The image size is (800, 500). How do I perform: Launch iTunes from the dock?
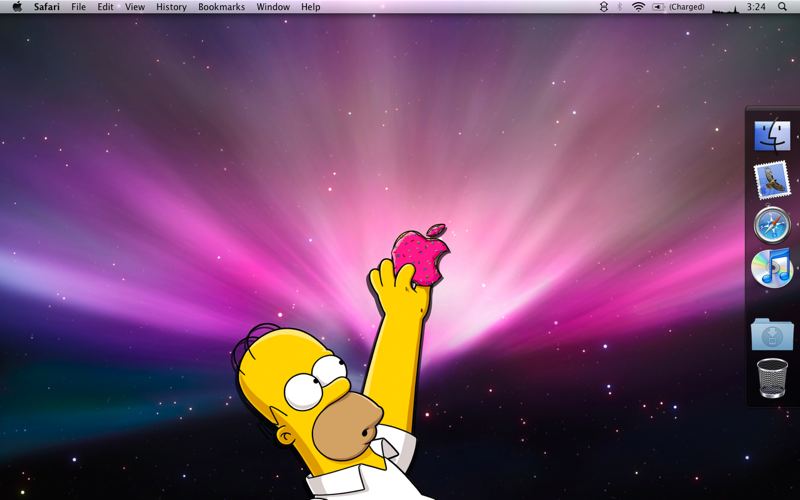coord(772,268)
